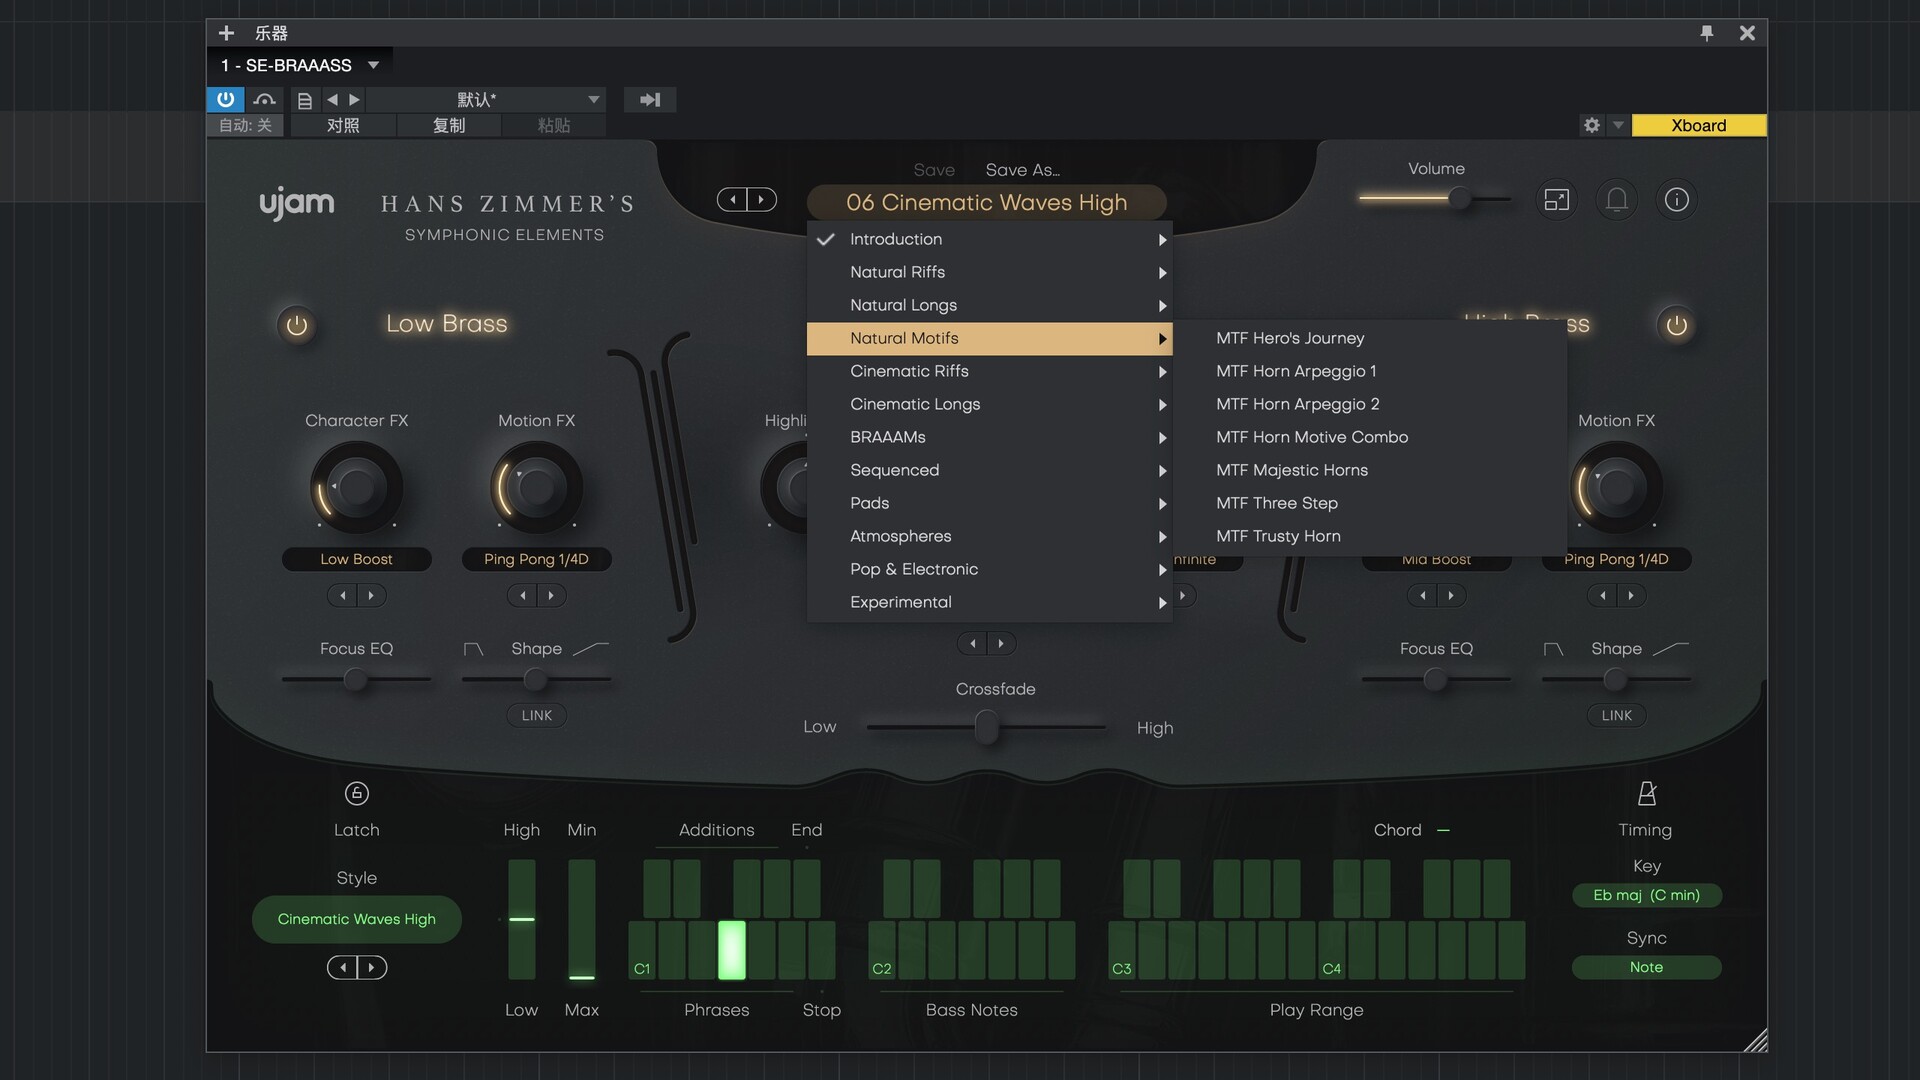Select previous plugin preset arrow

733,200
